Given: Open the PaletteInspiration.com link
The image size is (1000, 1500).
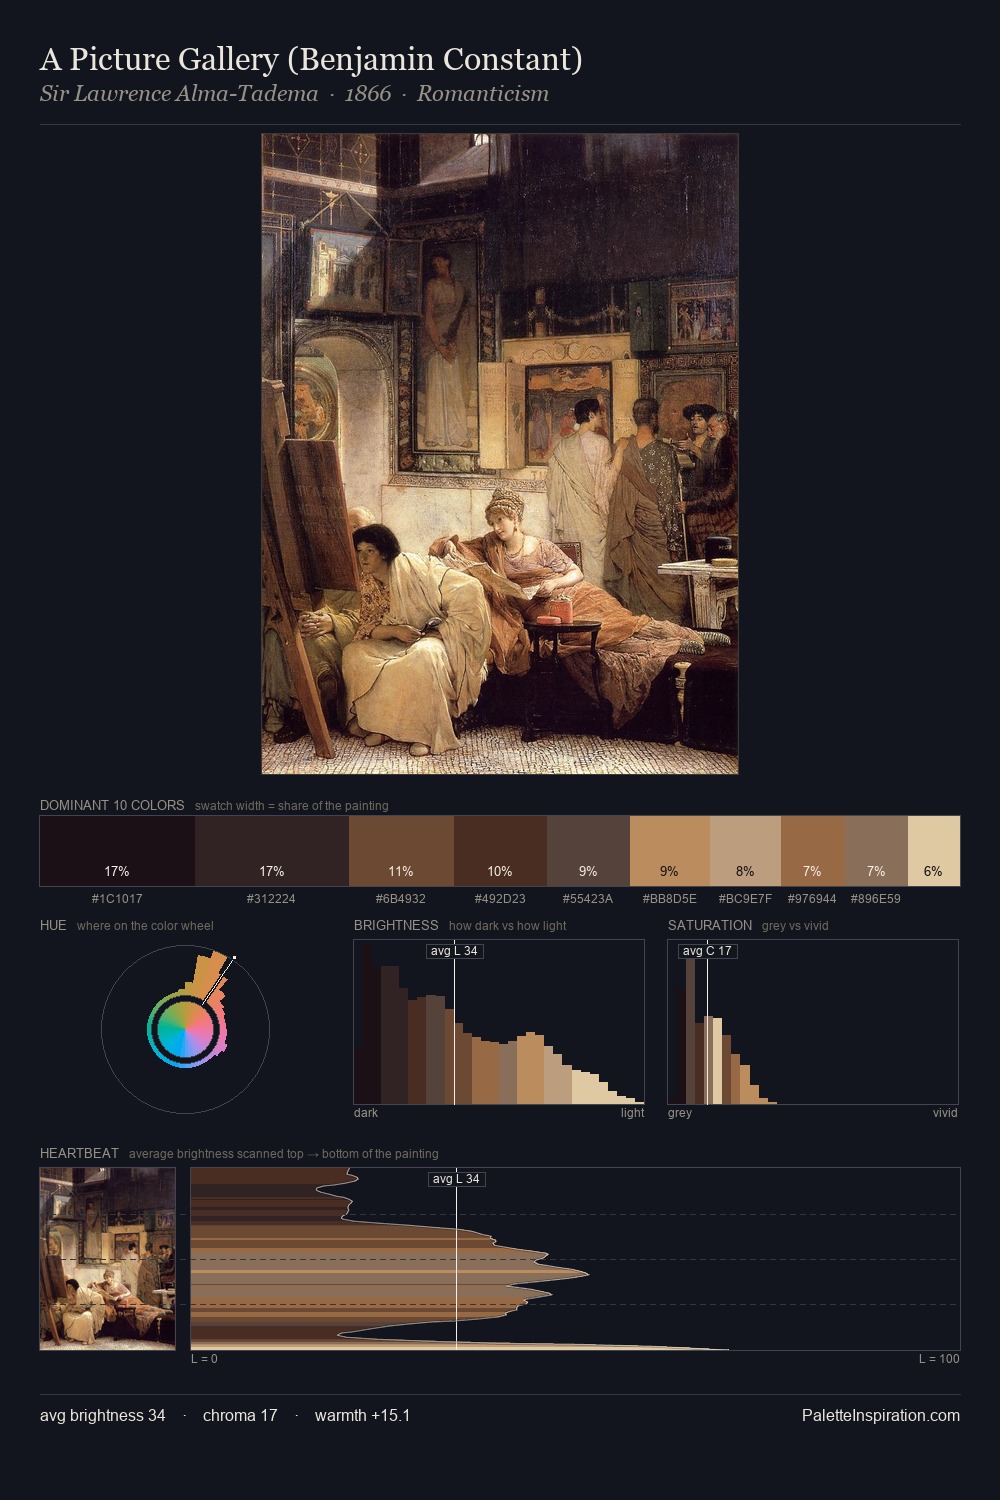Looking at the screenshot, I should [881, 1415].
